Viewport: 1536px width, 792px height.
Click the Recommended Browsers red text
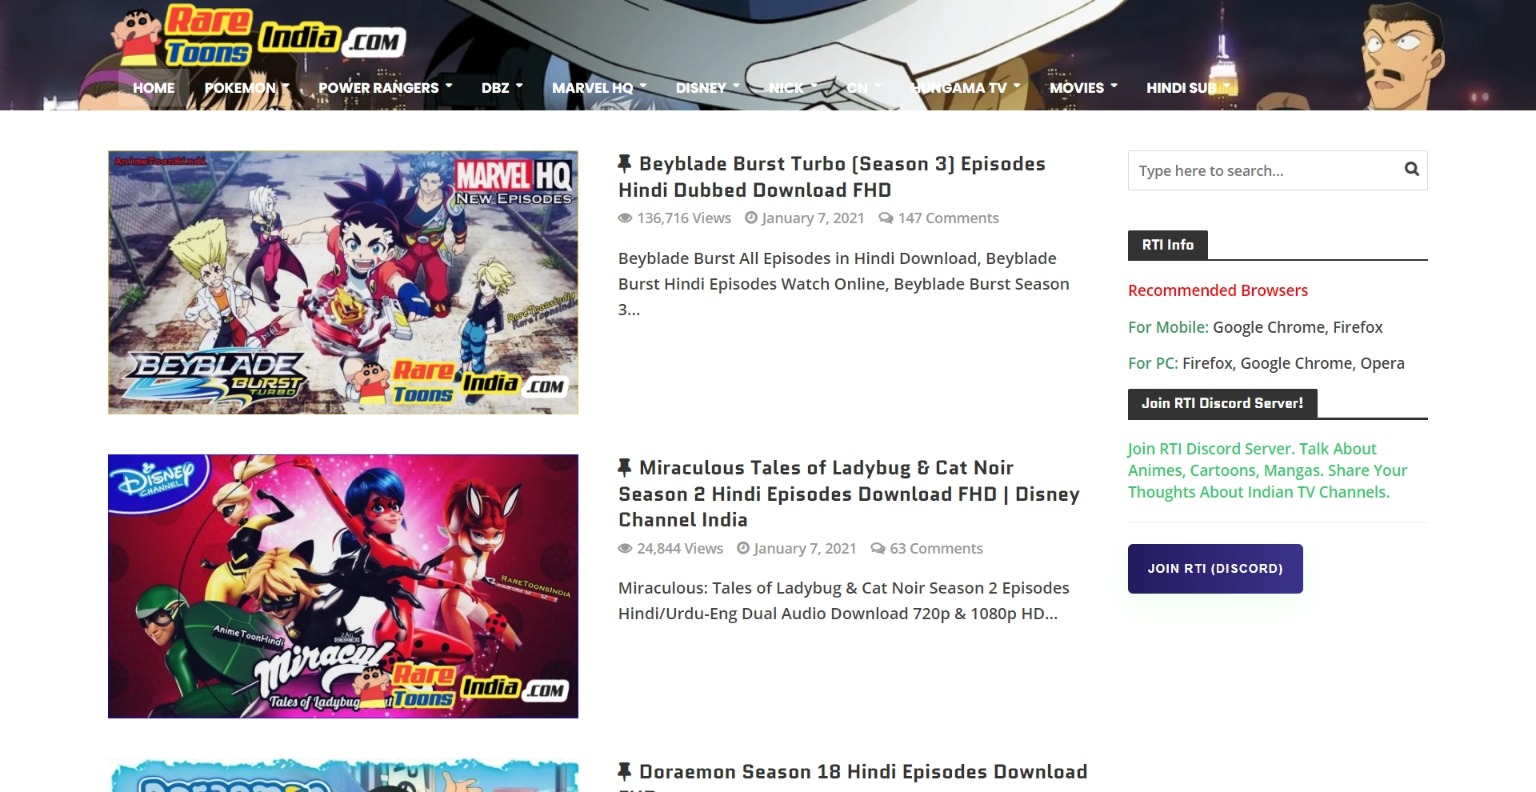point(1218,290)
